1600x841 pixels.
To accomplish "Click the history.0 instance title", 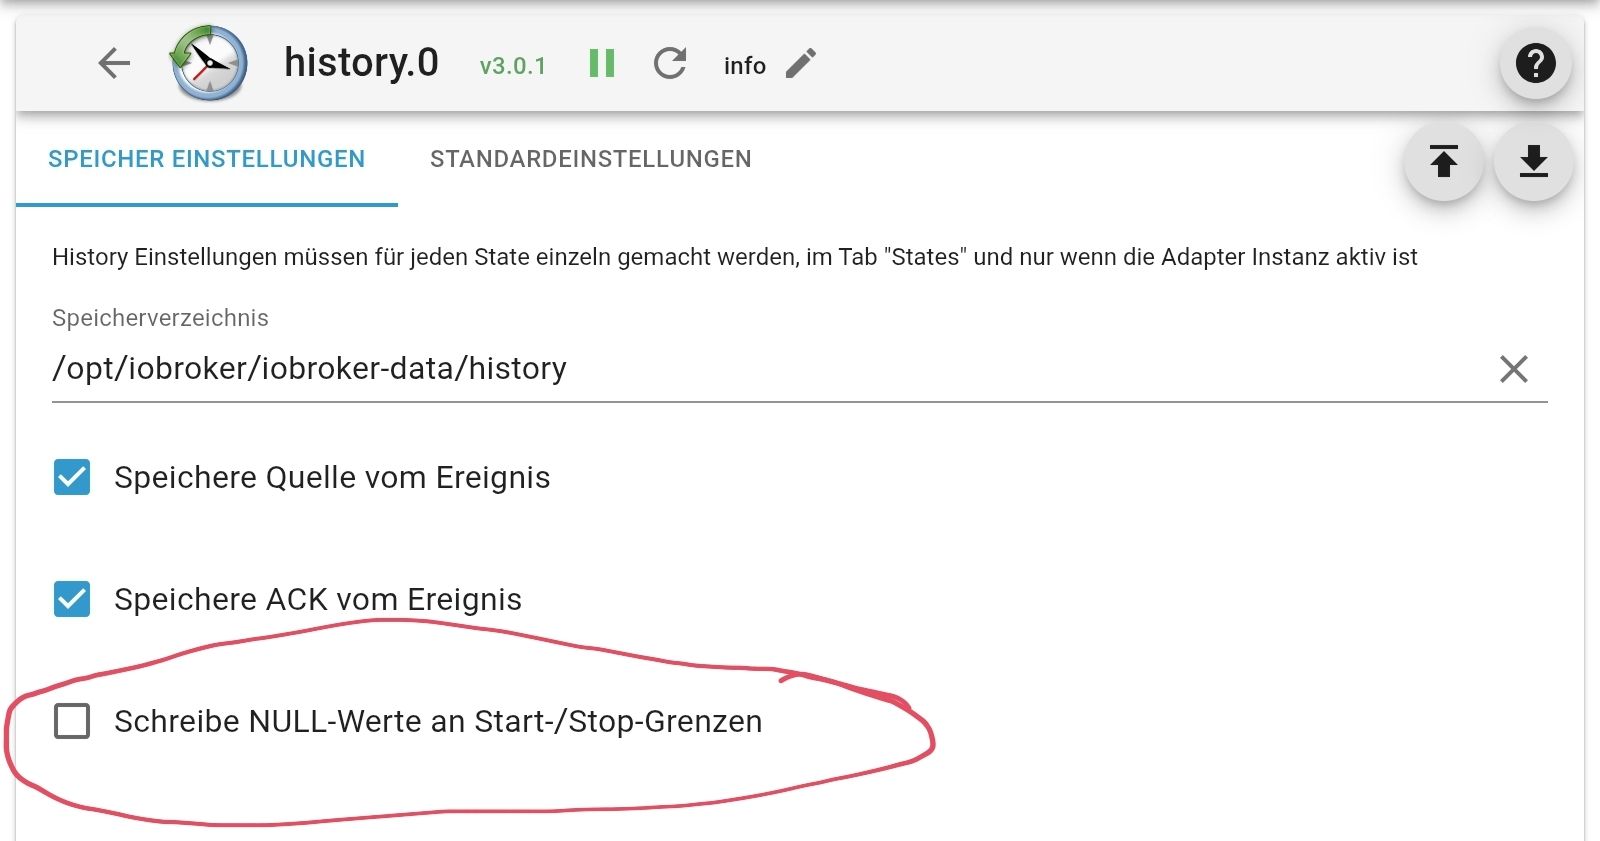I will point(361,62).
